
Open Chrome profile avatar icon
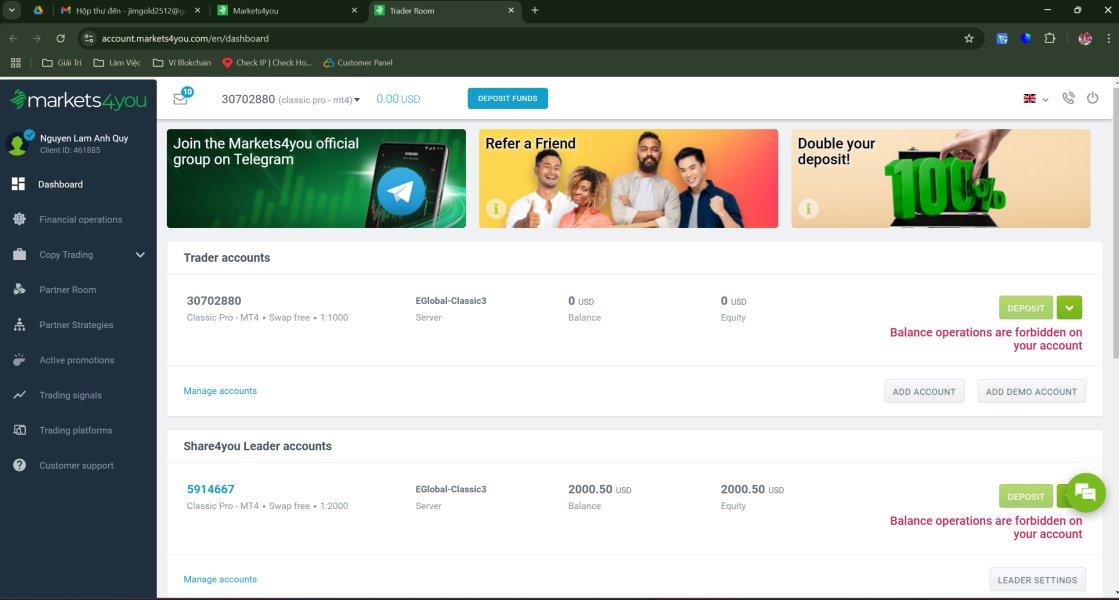[x=1085, y=39]
